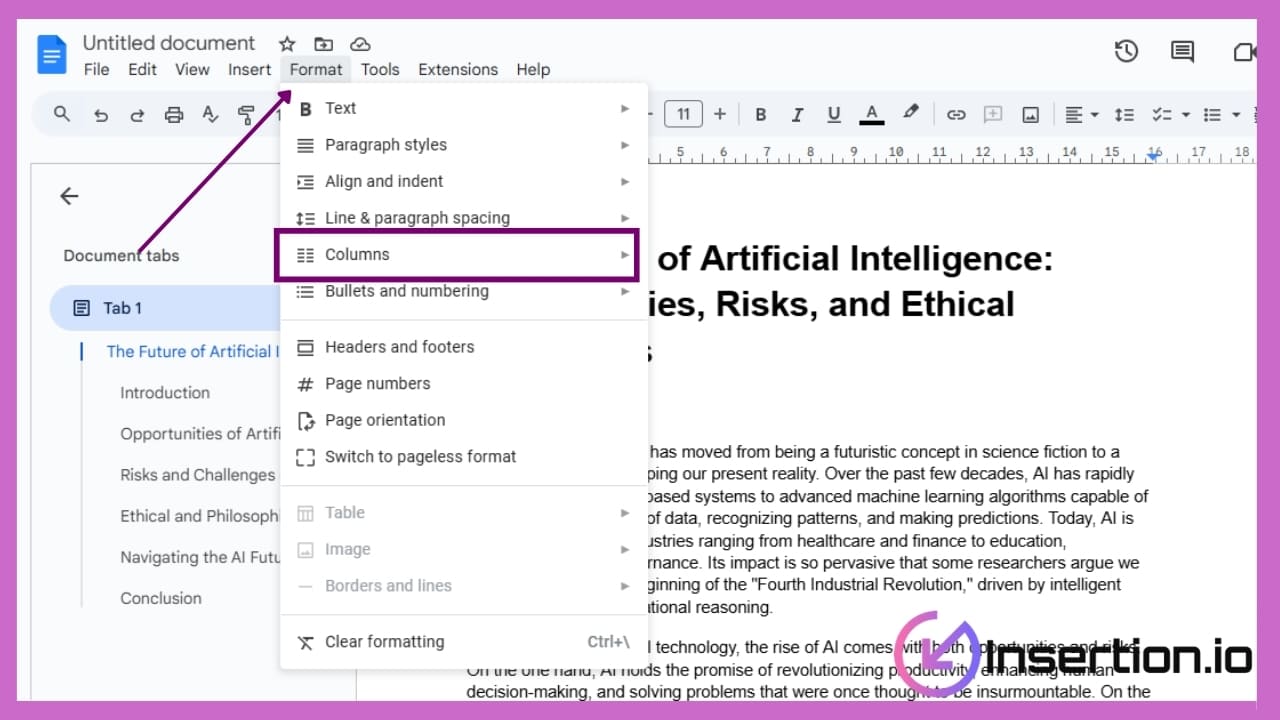
Task: Open the comments panel icon
Action: pos(1182,51)
